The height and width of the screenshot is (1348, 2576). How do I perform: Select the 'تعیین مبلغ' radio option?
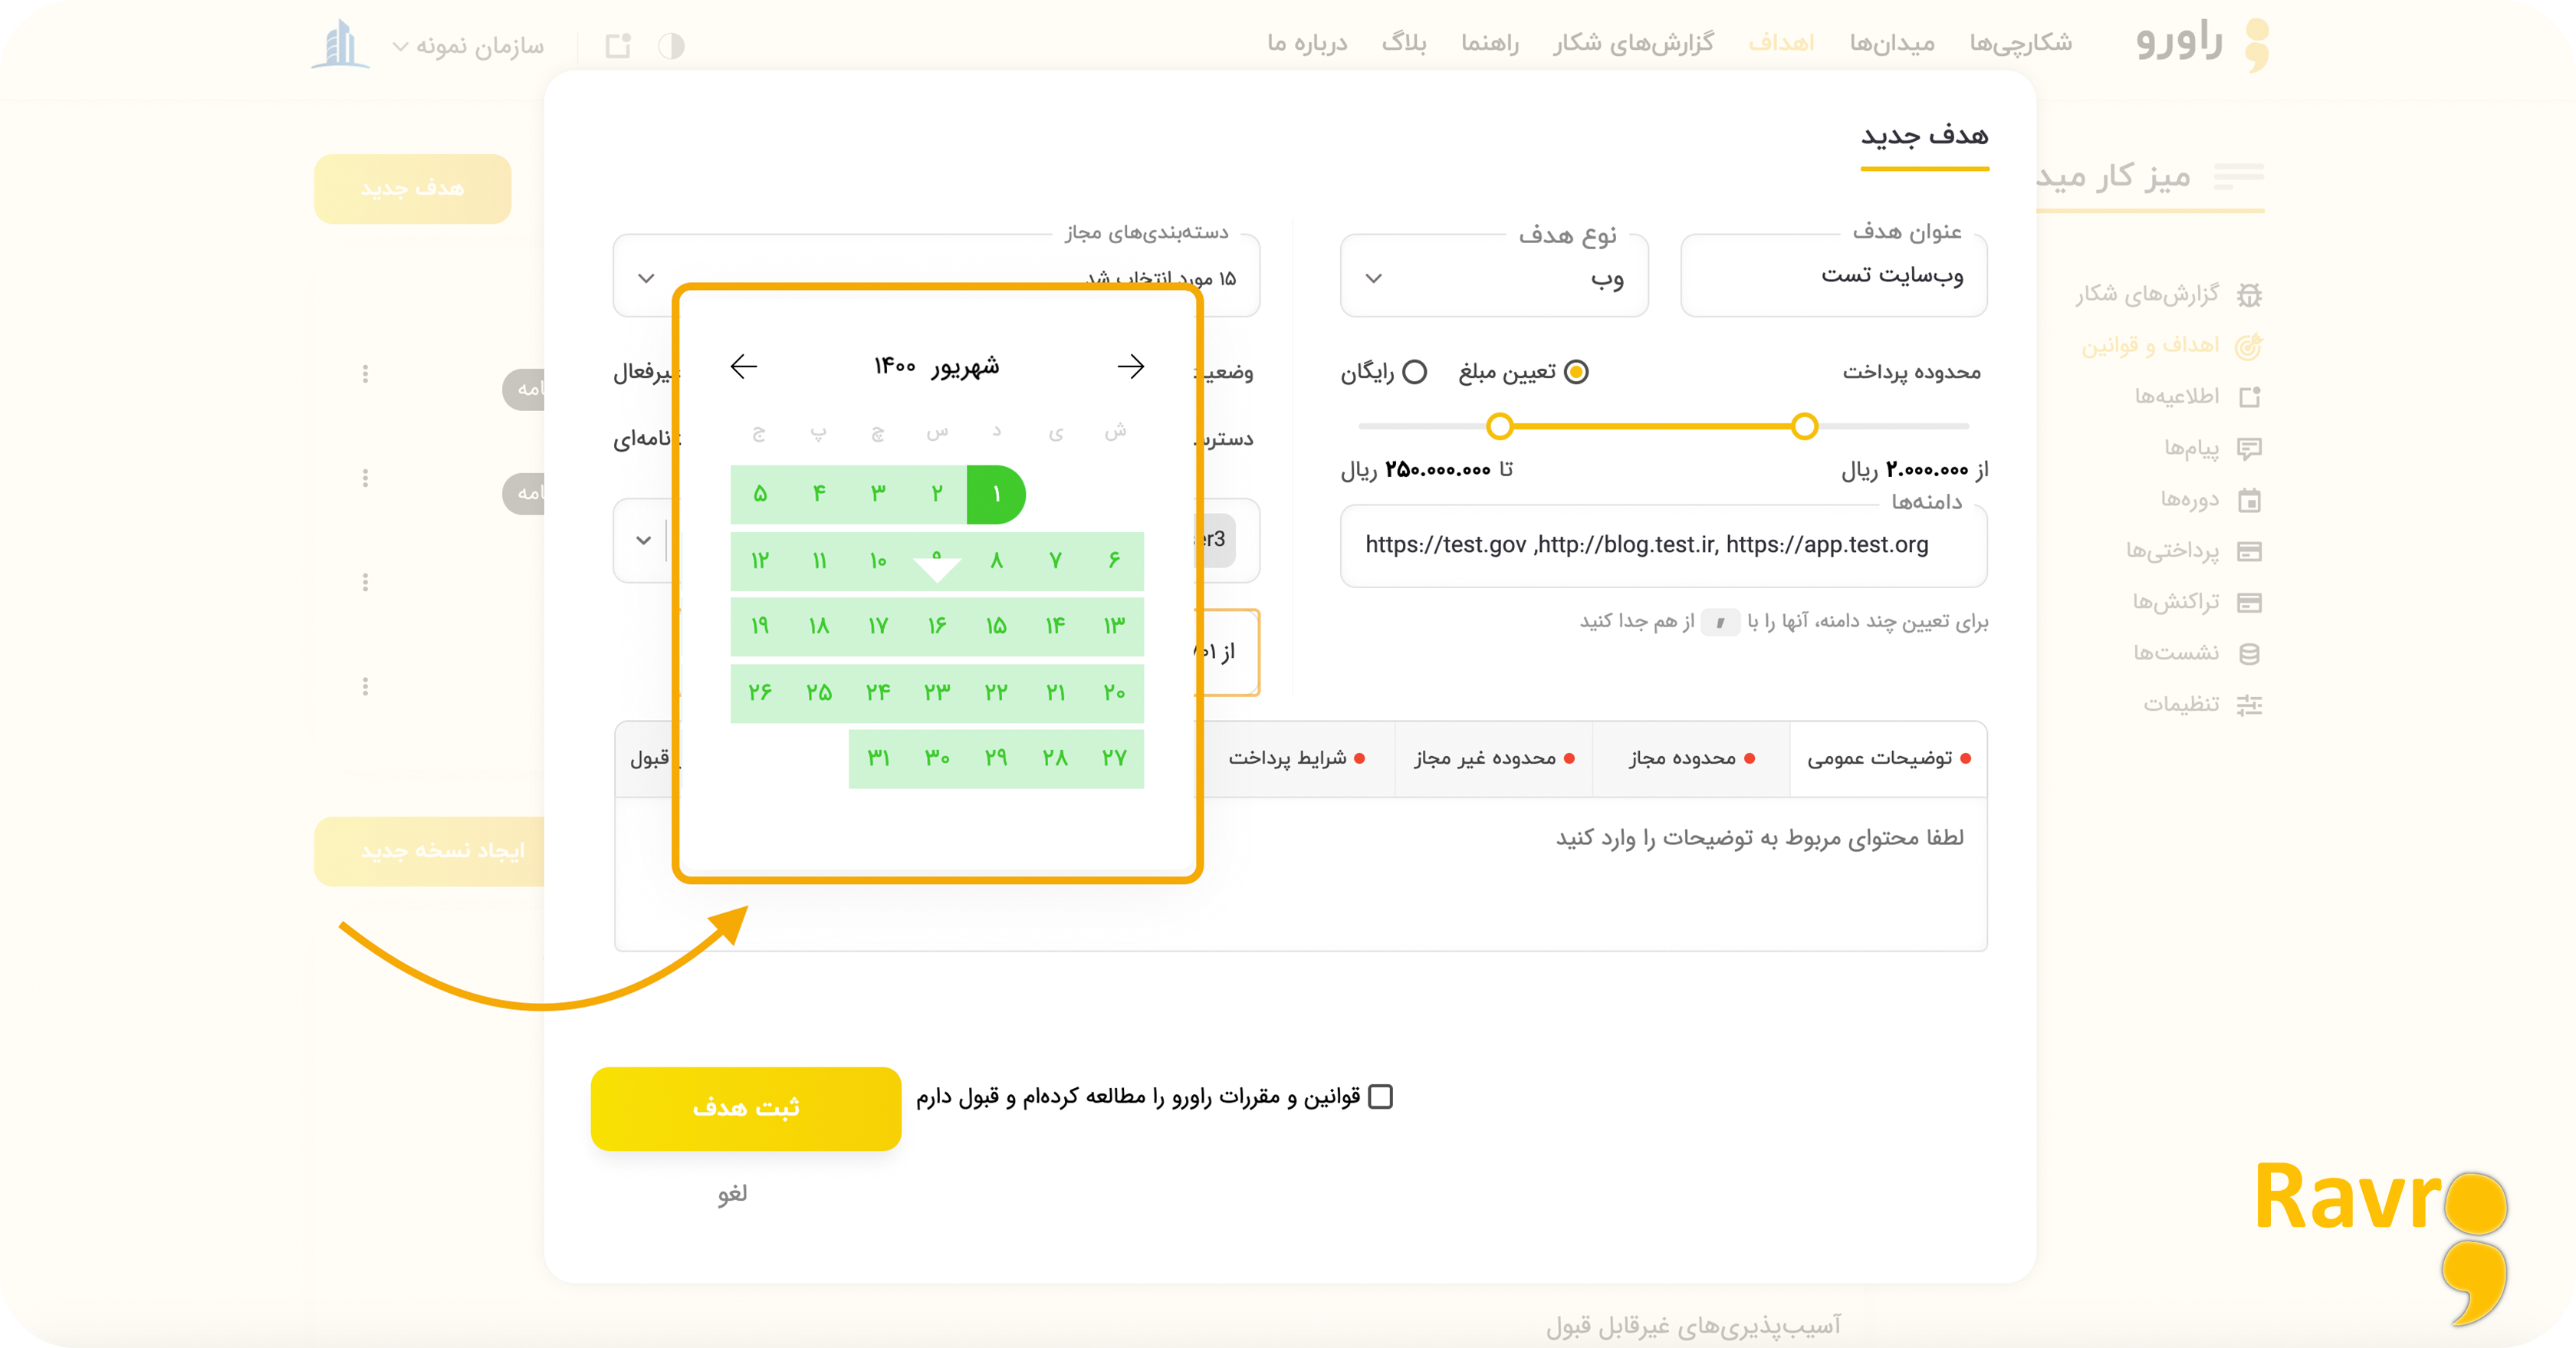coord(1576,372)
